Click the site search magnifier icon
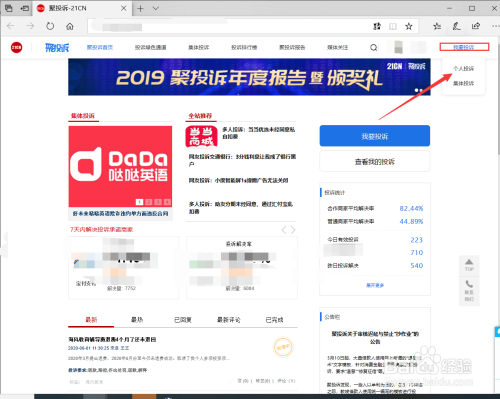This screenshot has height=399, width=500. point(374,48)
